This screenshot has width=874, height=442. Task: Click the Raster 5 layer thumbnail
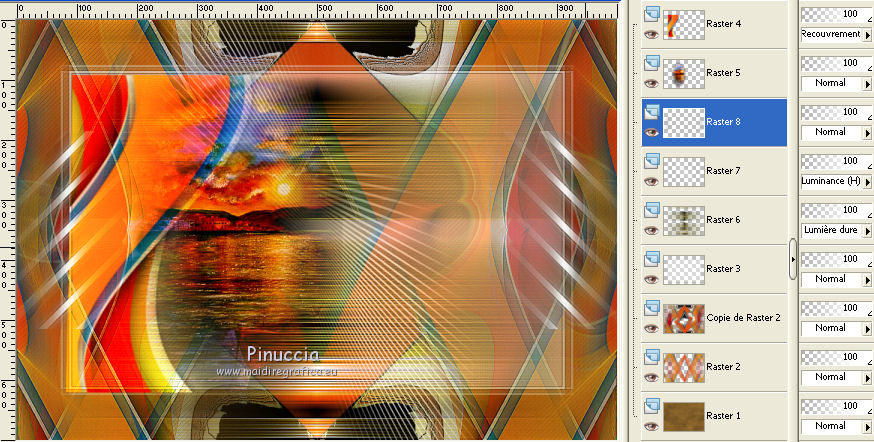pos(684,74)
